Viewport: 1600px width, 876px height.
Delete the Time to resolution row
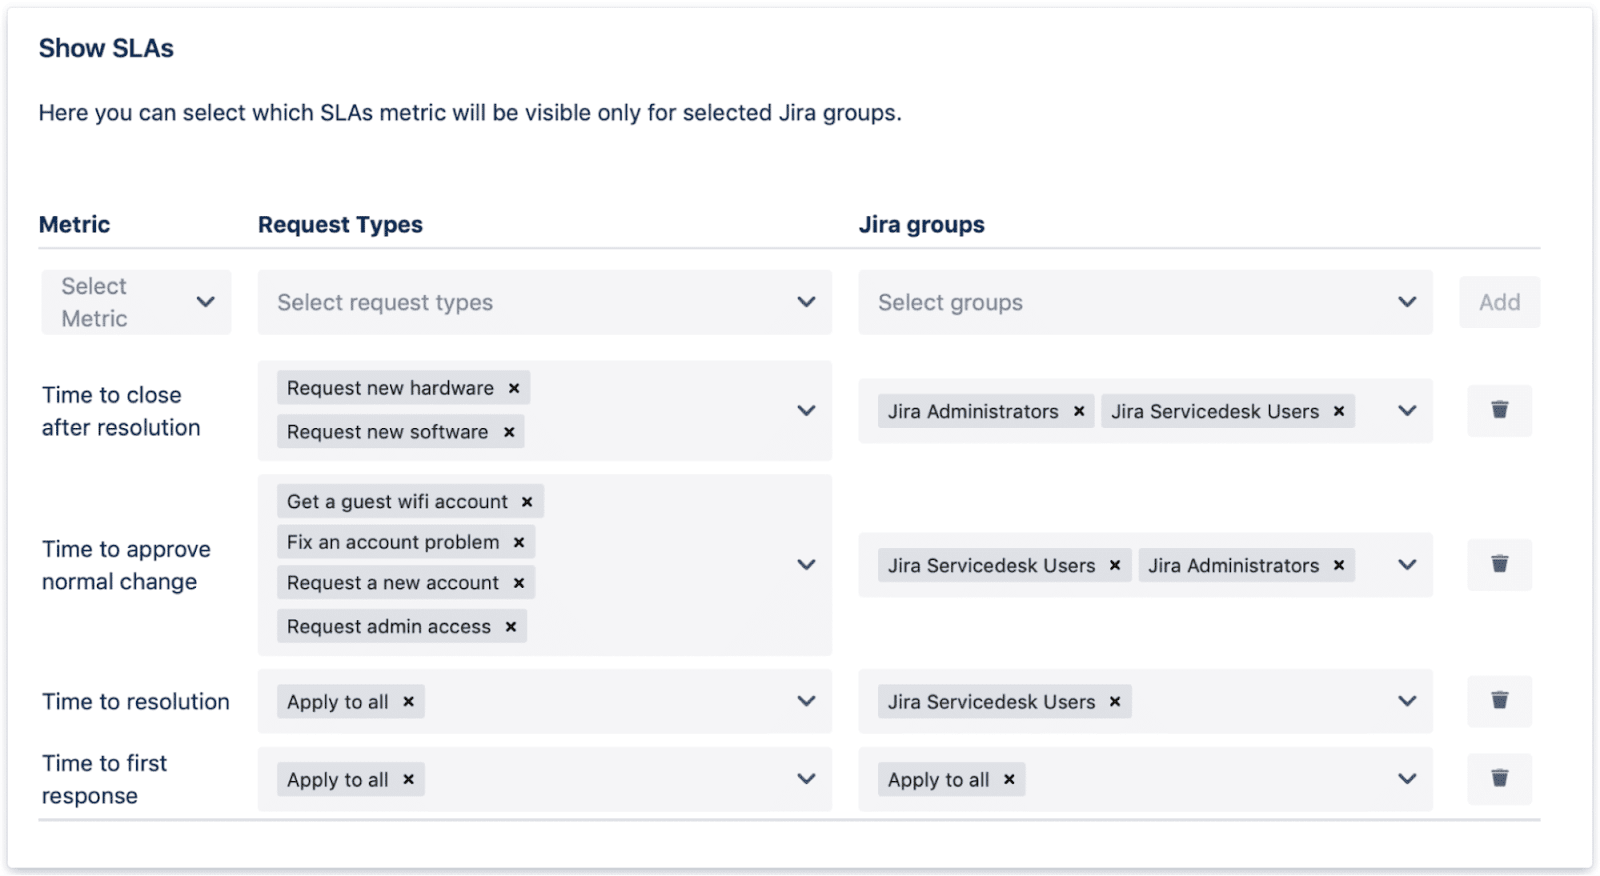(1499, 700)
